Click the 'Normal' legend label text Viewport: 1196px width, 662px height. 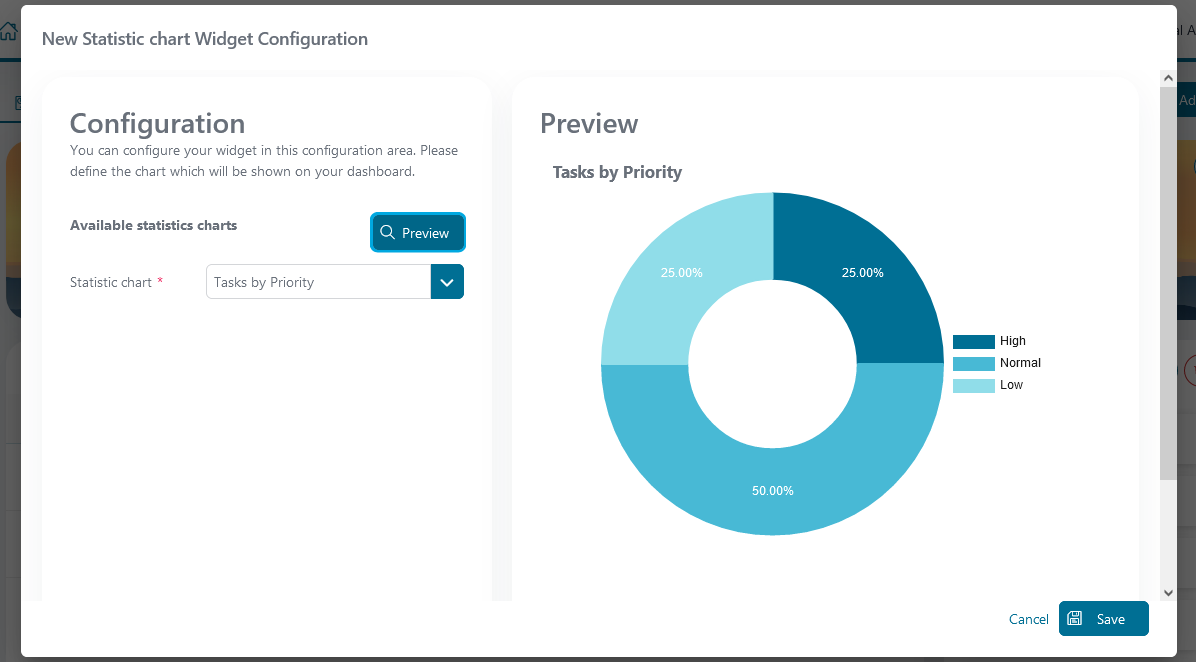pyautogui.click(x=1021, y=363)
